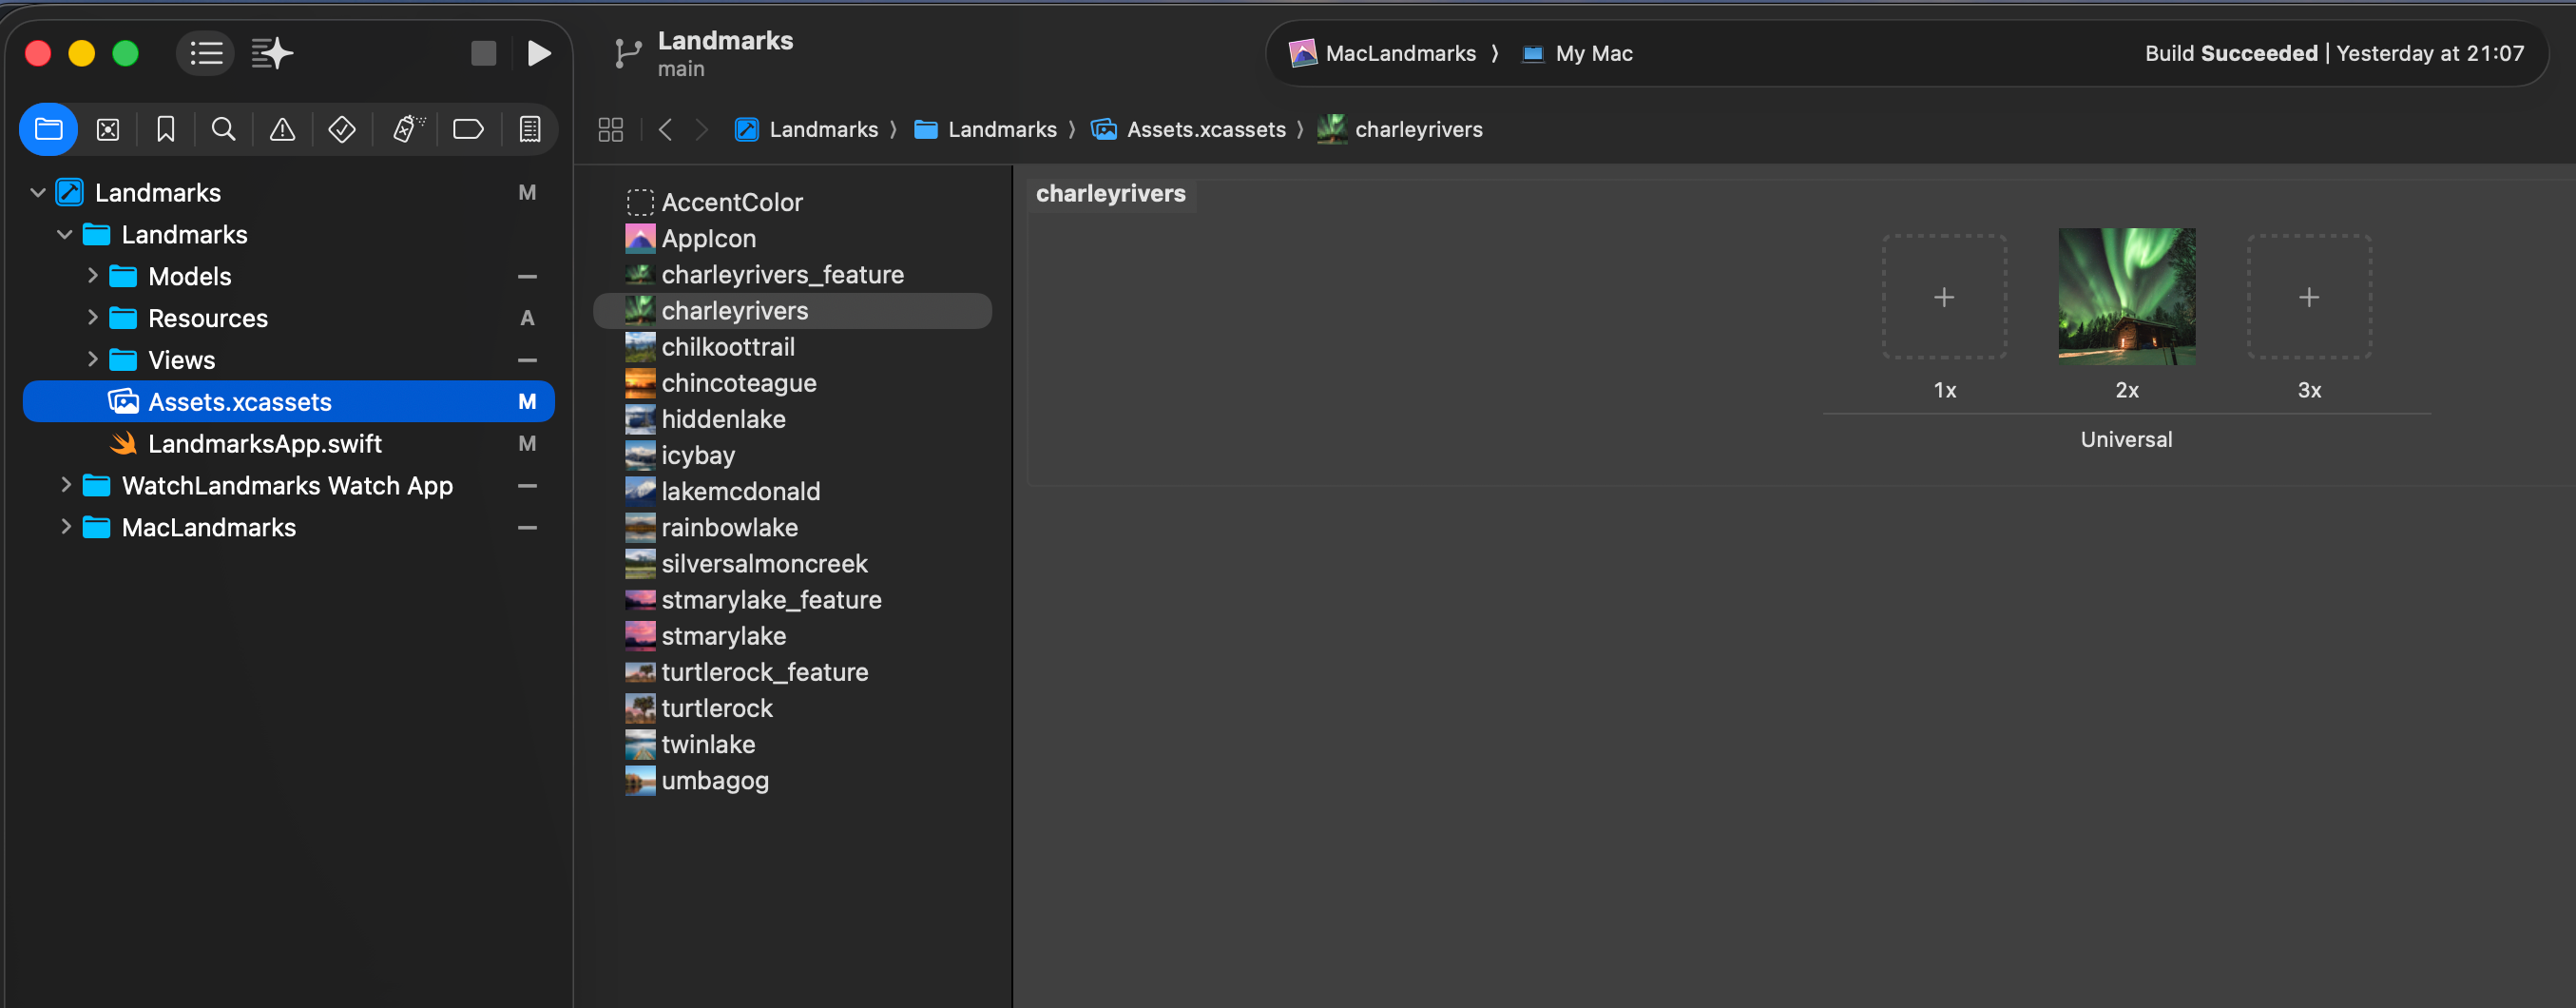Open the Find navigator magnifier

click(x=224, y=130)
